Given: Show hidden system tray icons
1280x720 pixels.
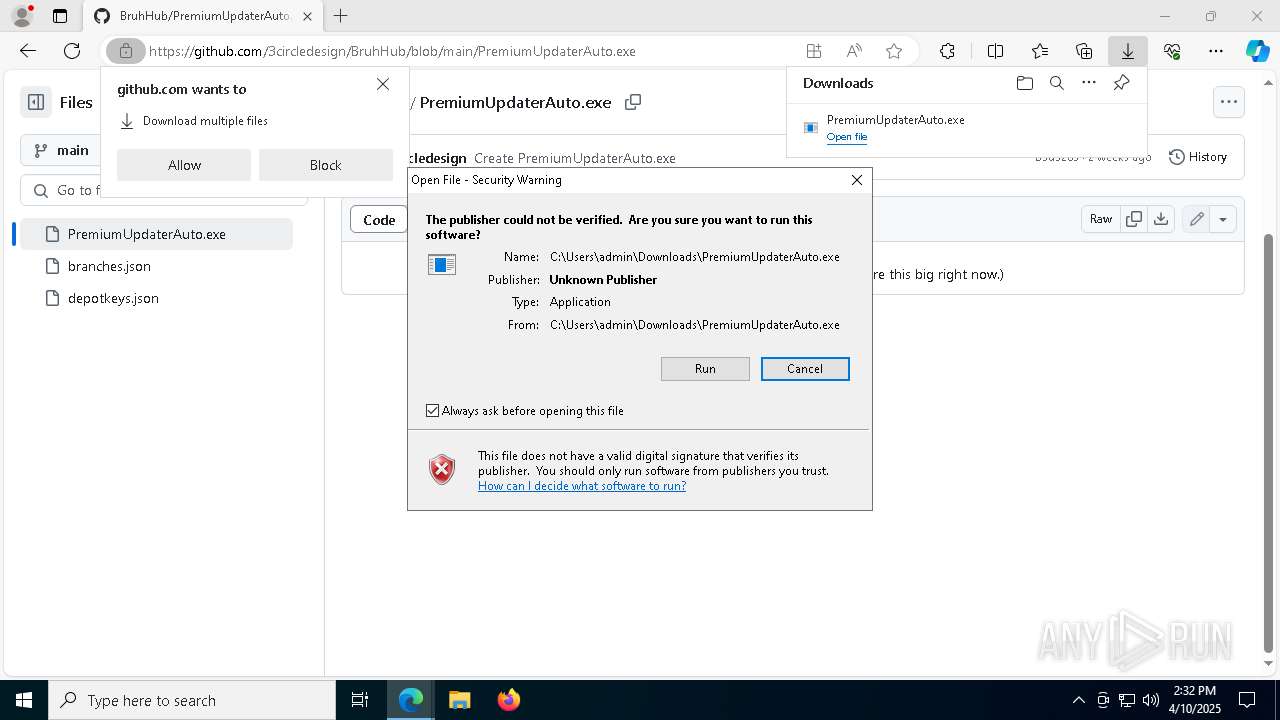Looking at the screenshot, I should [1078, 700].
